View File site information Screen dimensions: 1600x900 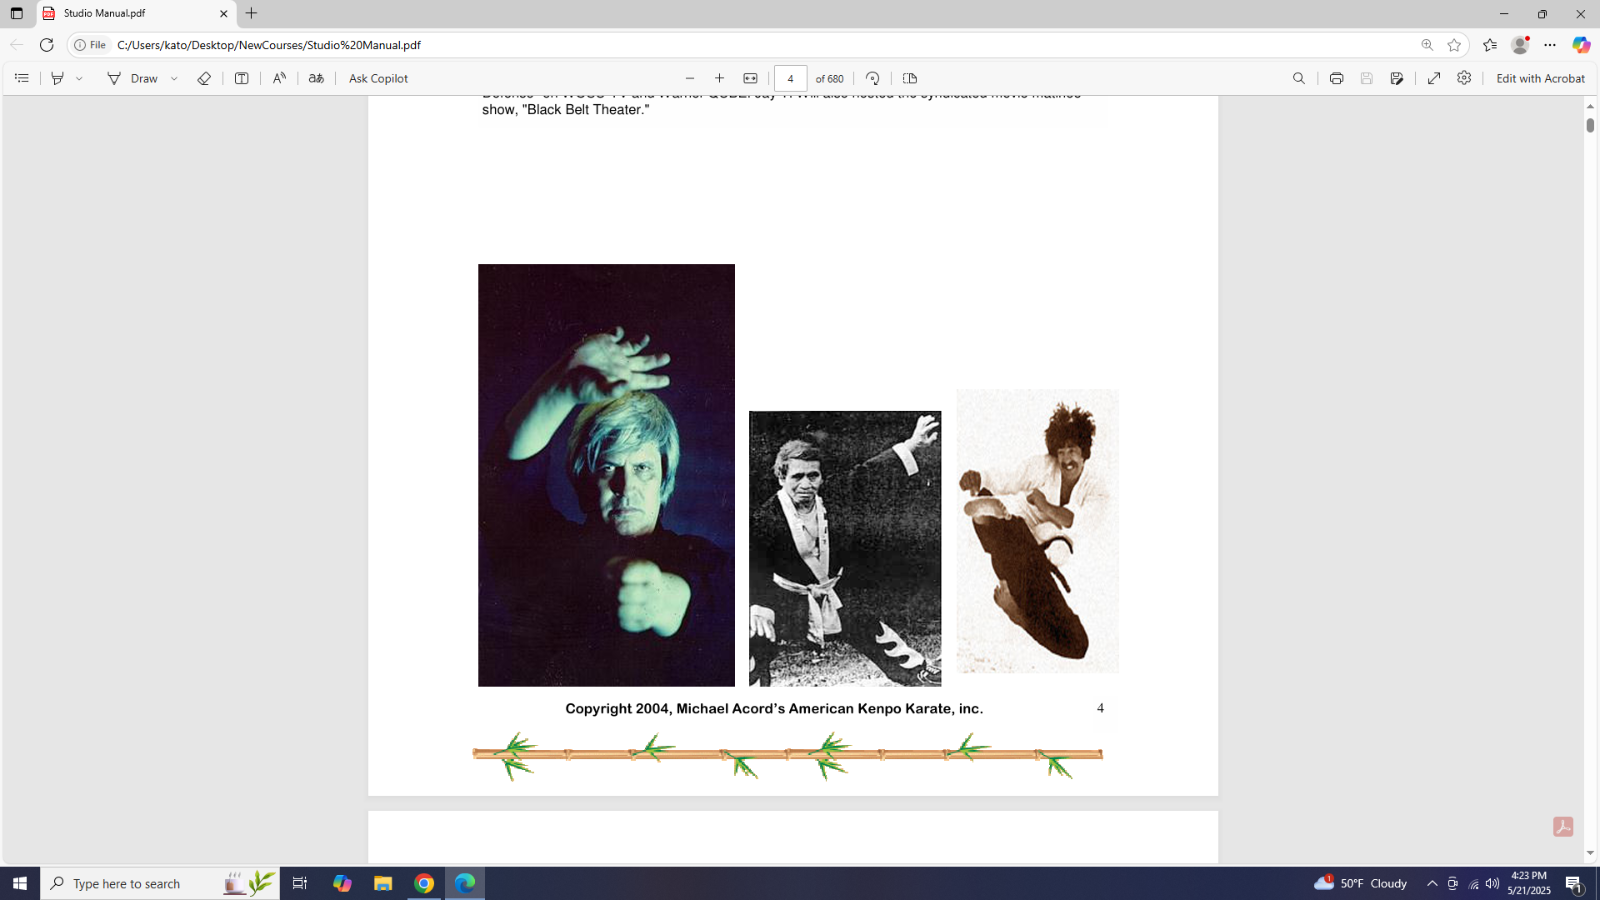click(90, 45)
